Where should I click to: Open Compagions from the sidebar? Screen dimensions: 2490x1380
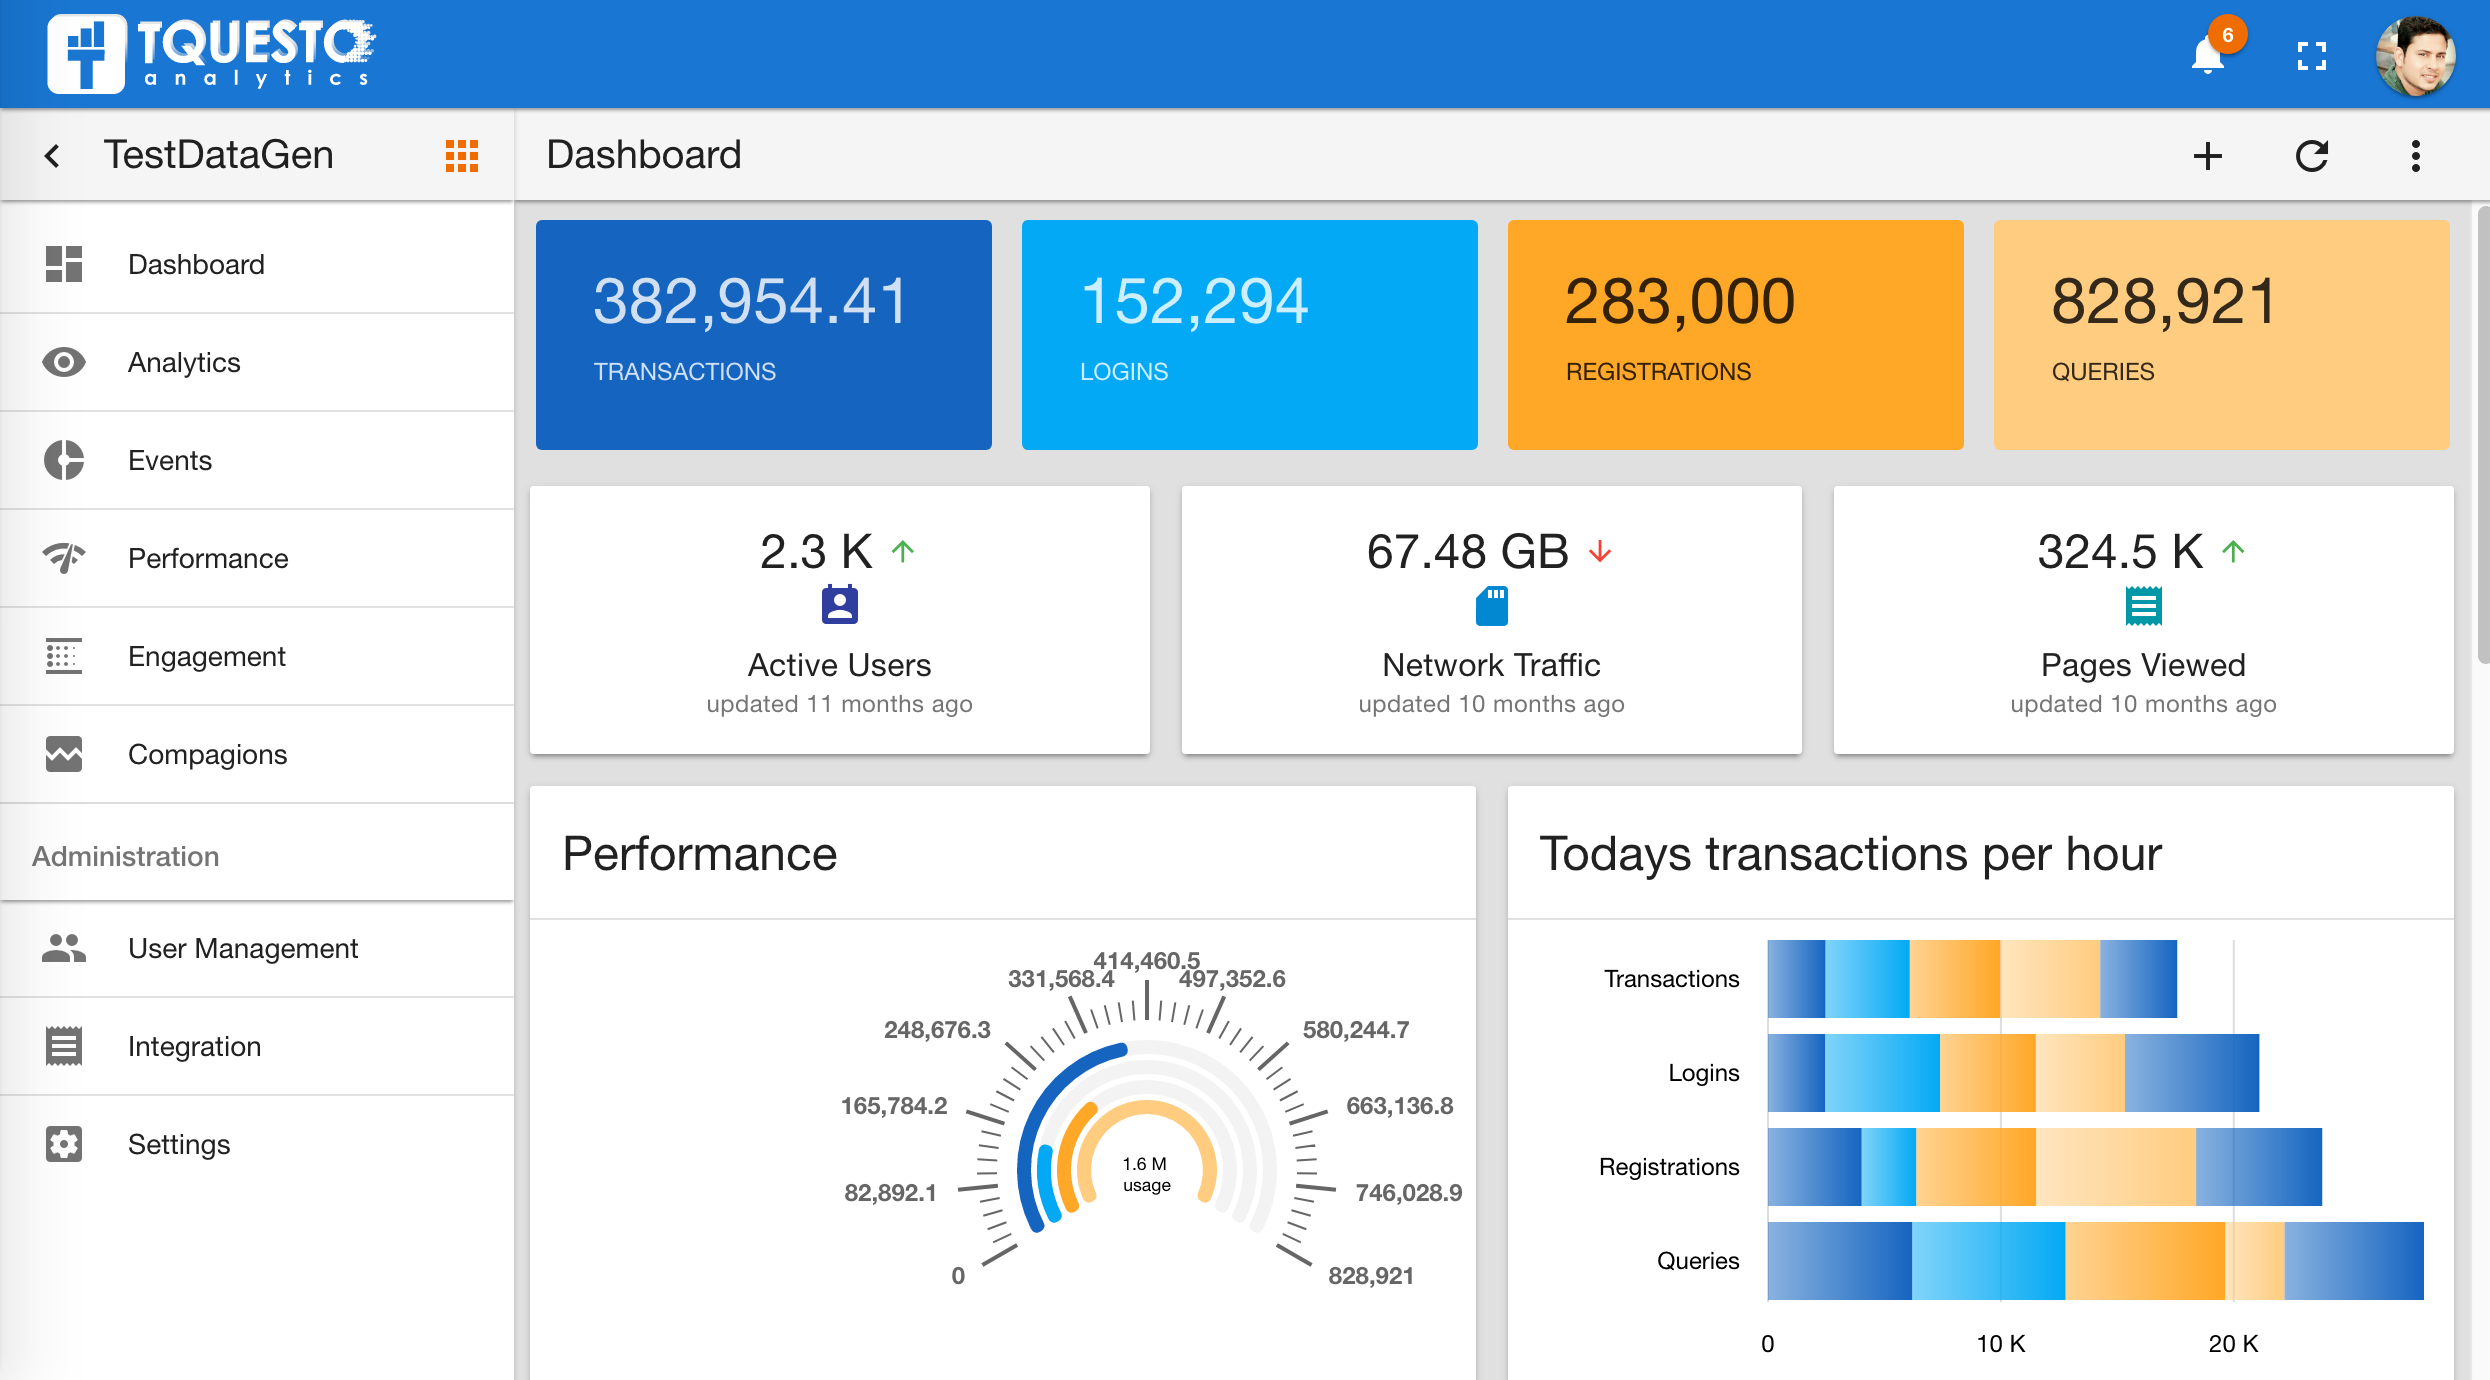click(207, 754)
